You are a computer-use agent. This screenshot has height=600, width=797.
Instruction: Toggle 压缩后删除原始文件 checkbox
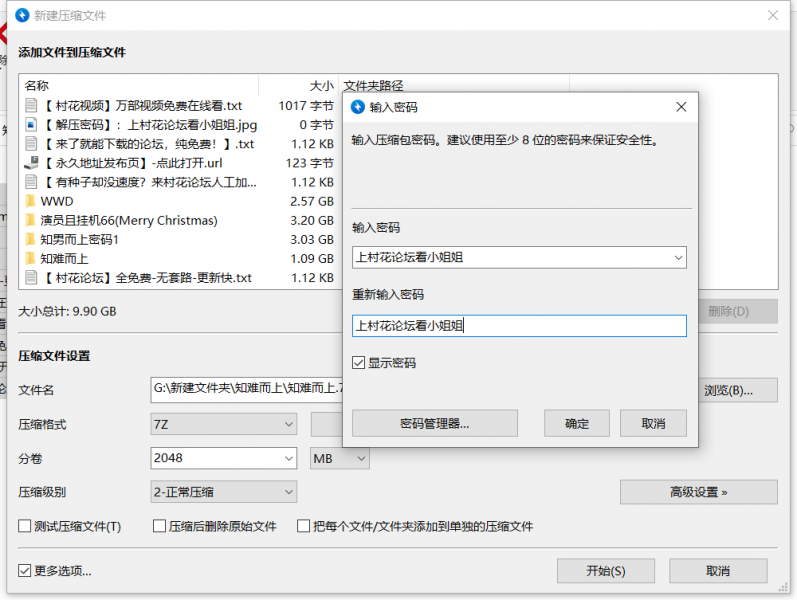[159, 527]
